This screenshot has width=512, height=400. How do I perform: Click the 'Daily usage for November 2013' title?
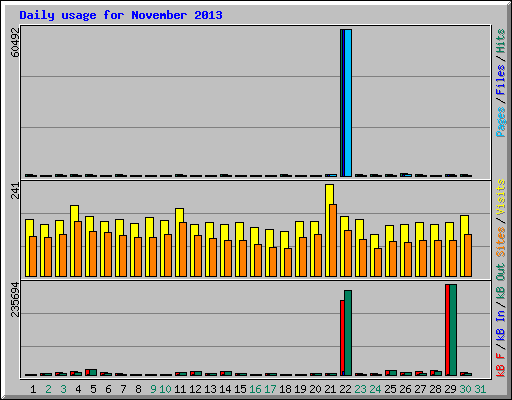tap(121, 15)
